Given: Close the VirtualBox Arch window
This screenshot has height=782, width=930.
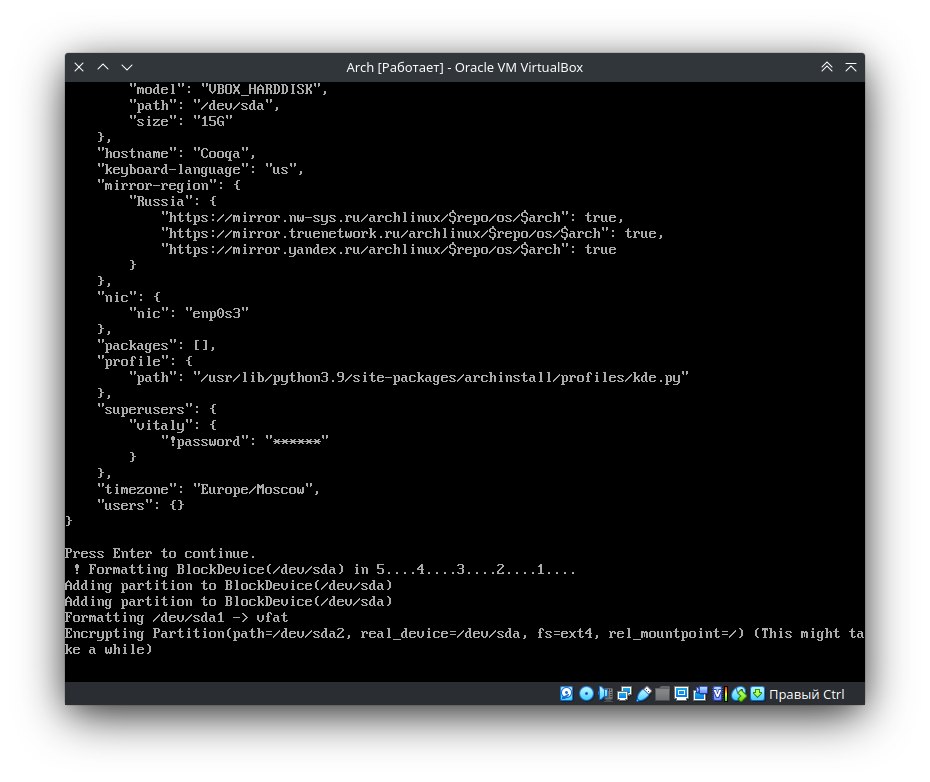Looking at the screenshot, I should tap(79, 67).
